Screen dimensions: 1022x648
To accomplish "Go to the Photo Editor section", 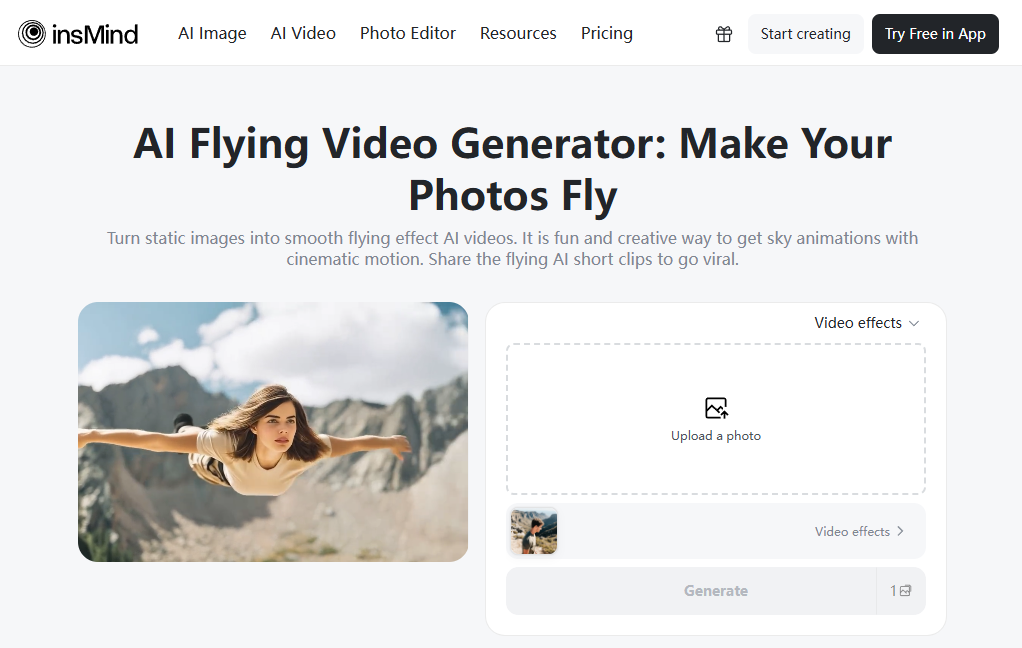I will [408, 33].
